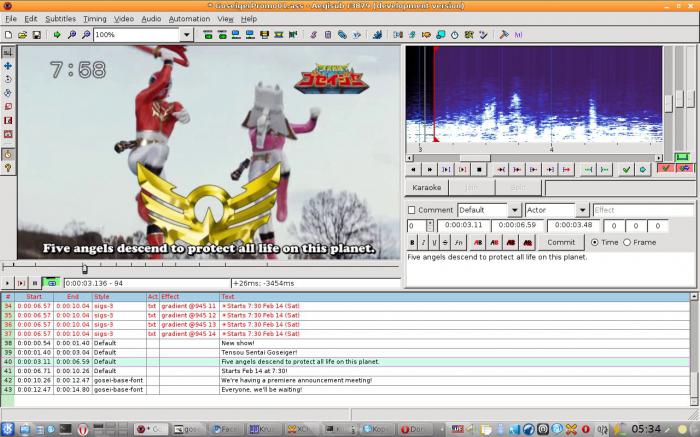
Task: Click the audio next line button
Action: click(429, 170)
